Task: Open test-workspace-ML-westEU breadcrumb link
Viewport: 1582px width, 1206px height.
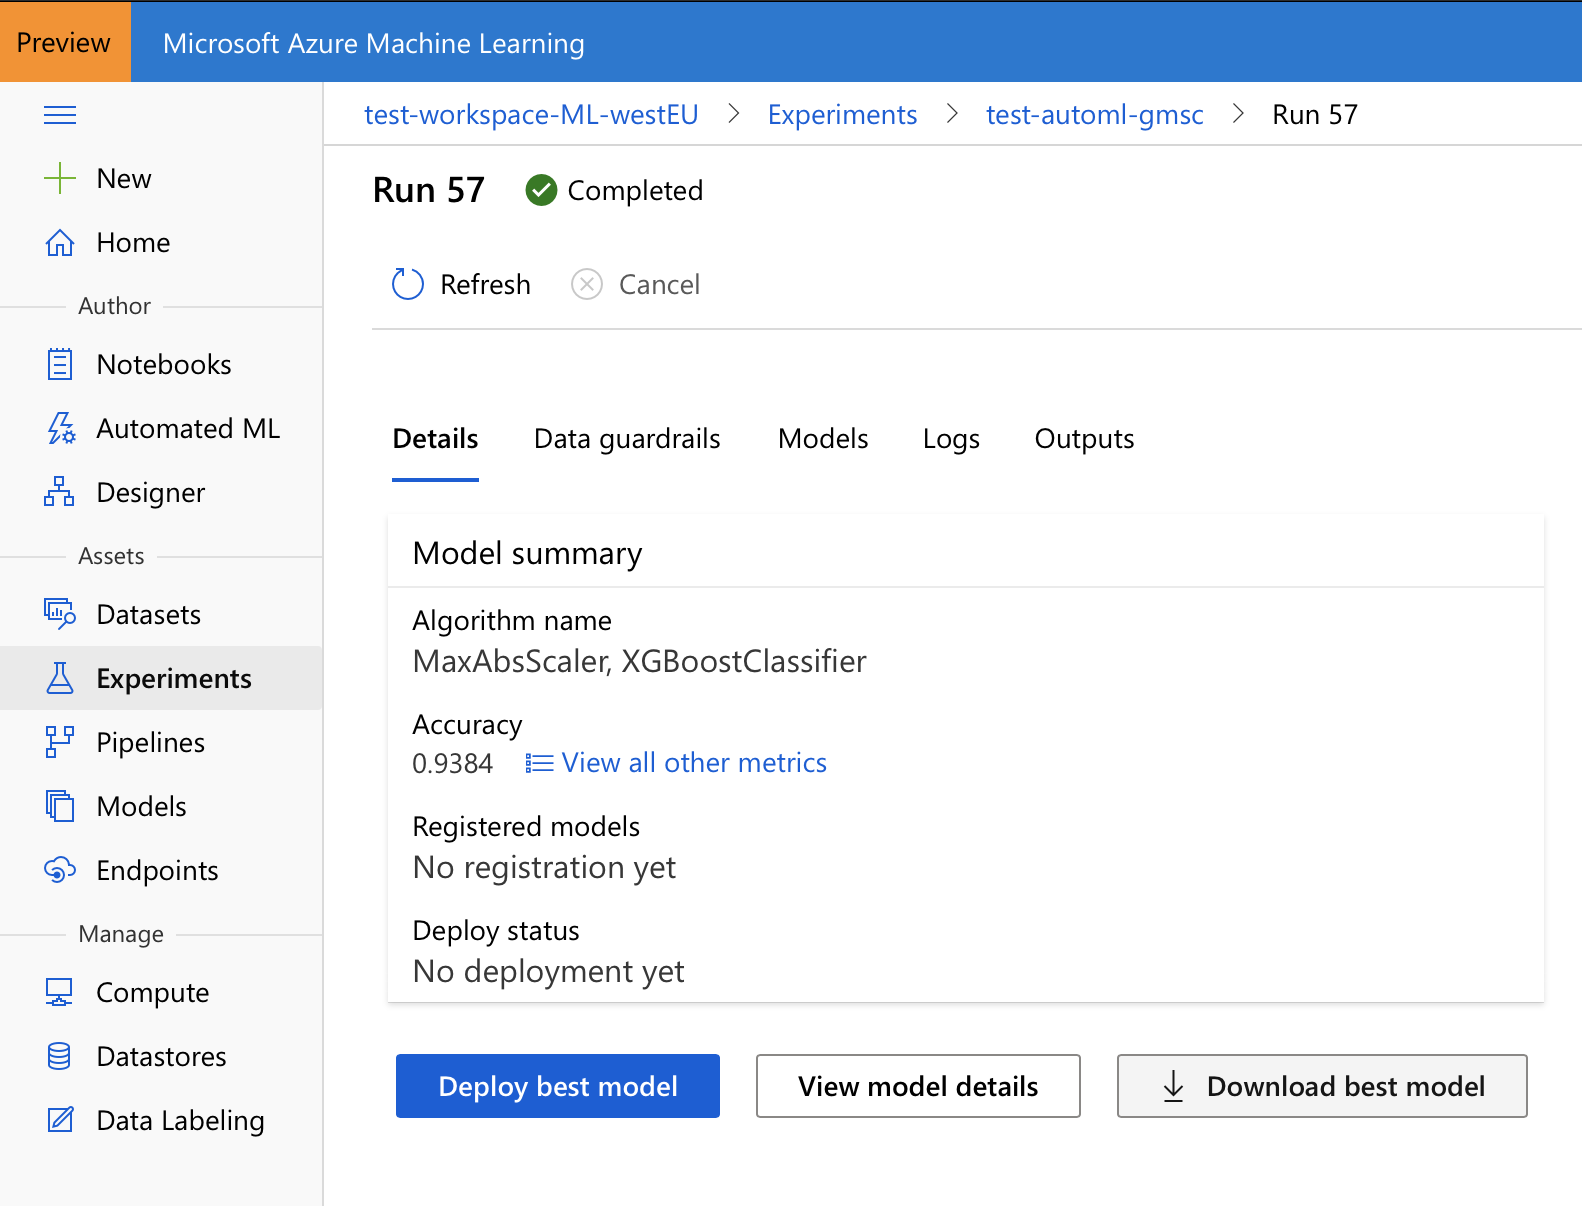Action: pyautogui.click(x=531, y=115)
